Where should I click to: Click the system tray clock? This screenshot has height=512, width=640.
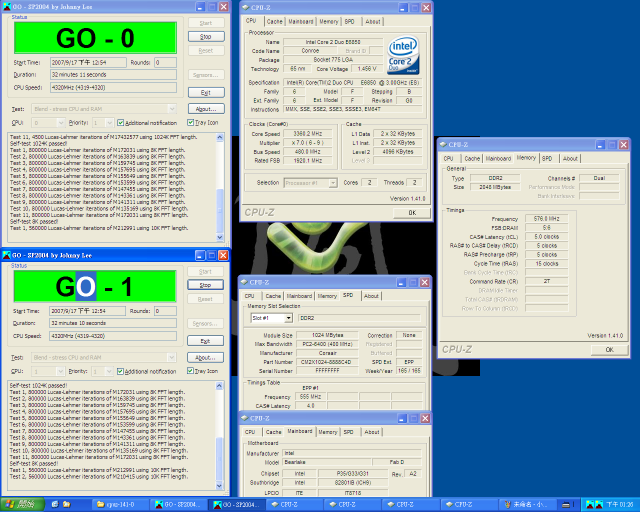tap(620, 505)
